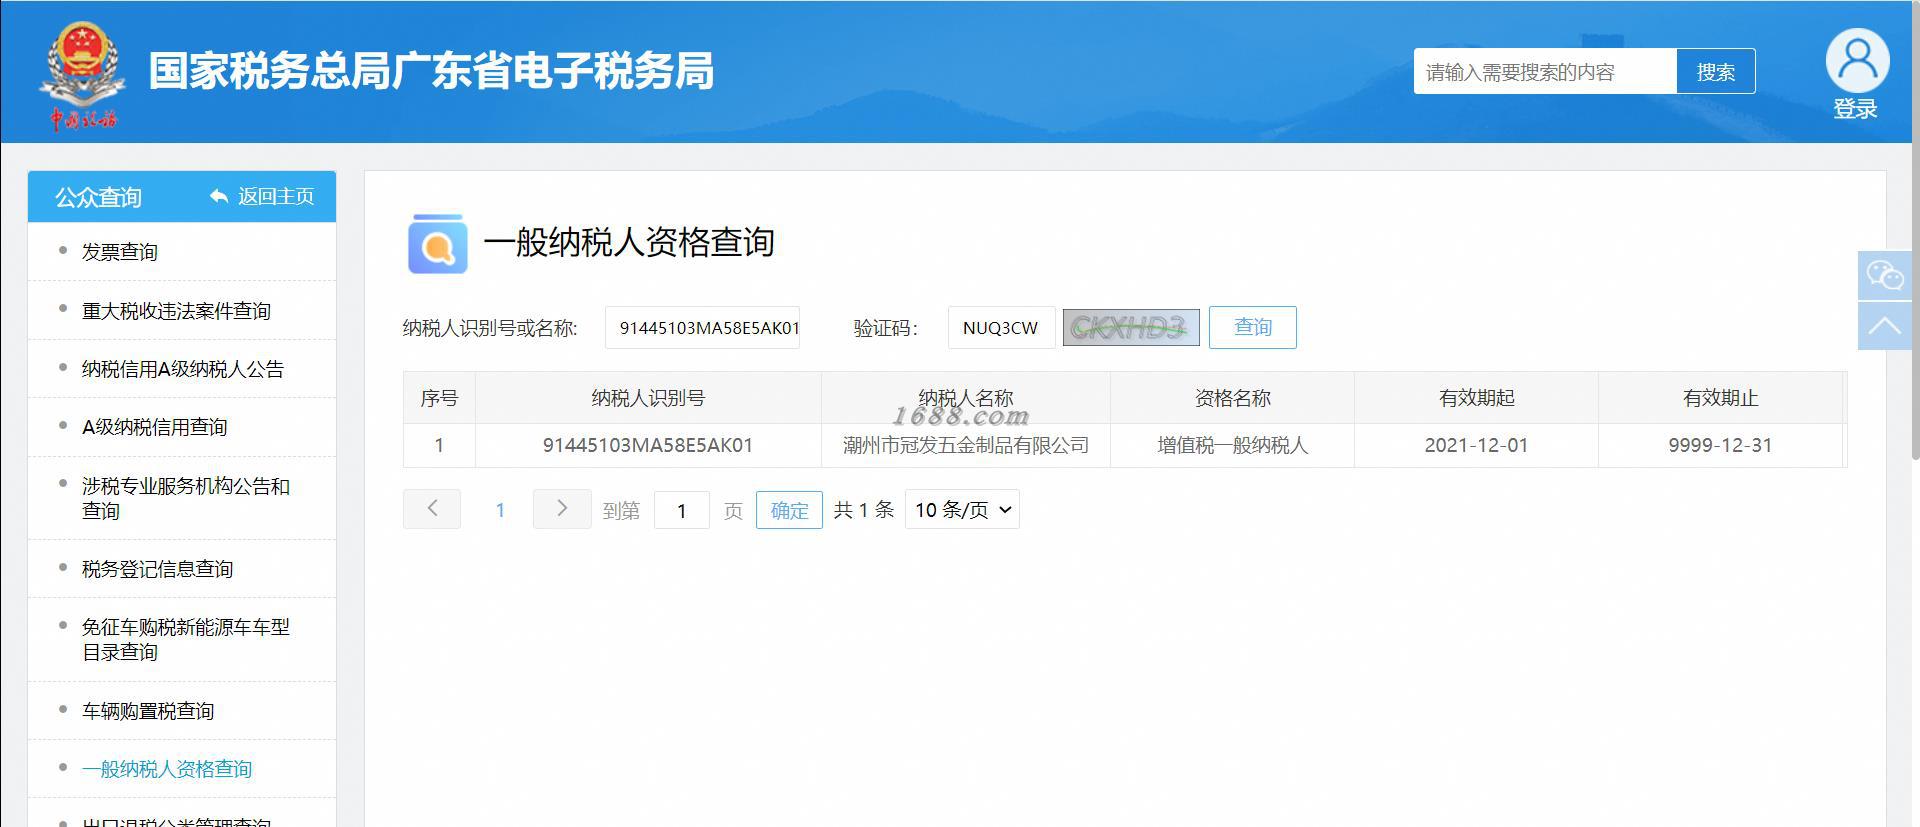
Task: Click the 公众查询 sidebar header
Action: click(x=98, y=197)
